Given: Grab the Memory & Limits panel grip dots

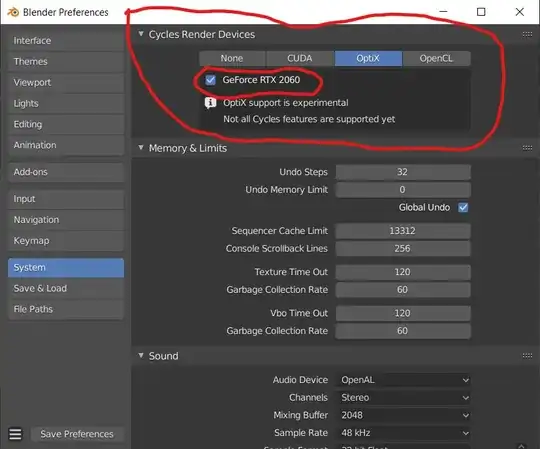Looking at the screenshot, I should 527,148.
